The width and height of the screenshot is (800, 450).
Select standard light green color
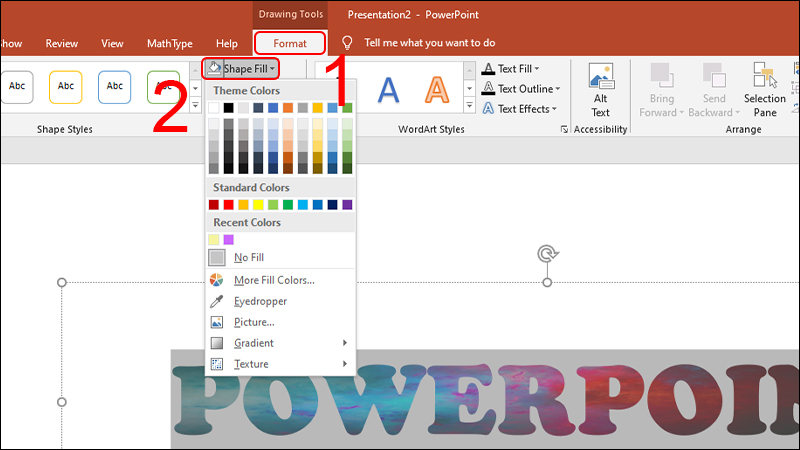coord(273,205)
